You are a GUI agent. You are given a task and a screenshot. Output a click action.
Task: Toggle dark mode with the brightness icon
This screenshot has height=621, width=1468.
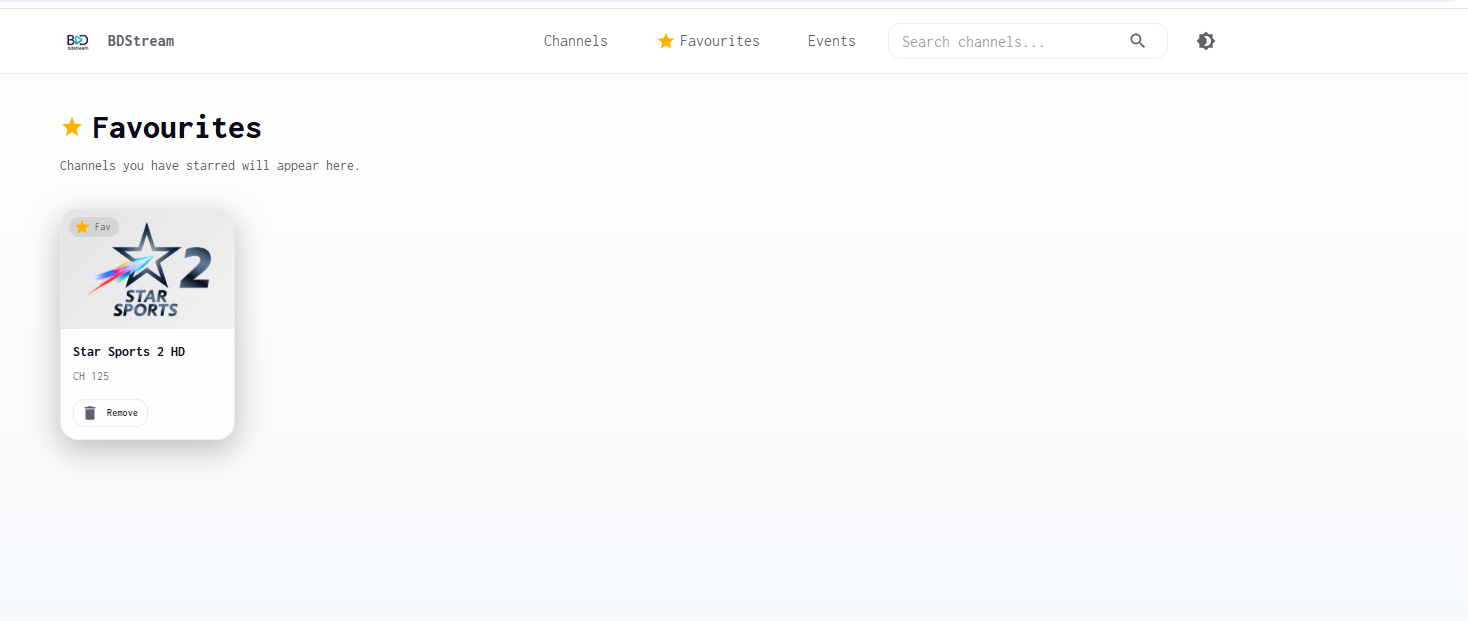pos(1206,41)
